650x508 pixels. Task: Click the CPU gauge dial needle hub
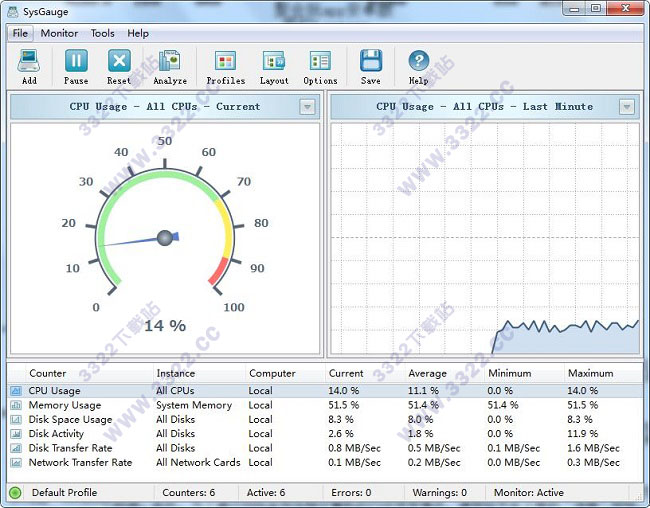[165, 238]
